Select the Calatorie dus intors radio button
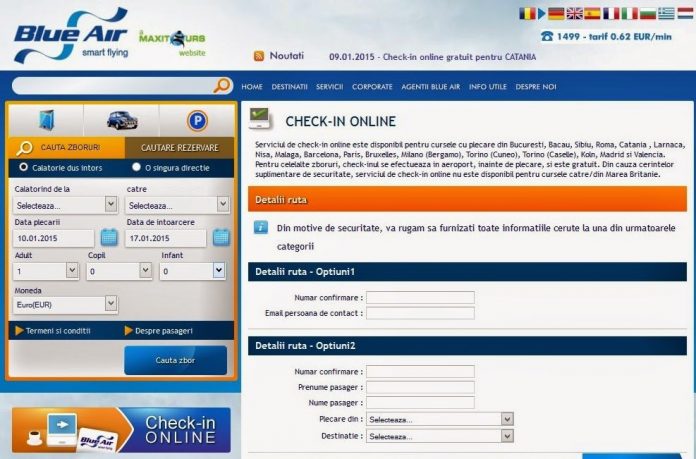This screenshot has height=459, width=696. pos(24,168)
